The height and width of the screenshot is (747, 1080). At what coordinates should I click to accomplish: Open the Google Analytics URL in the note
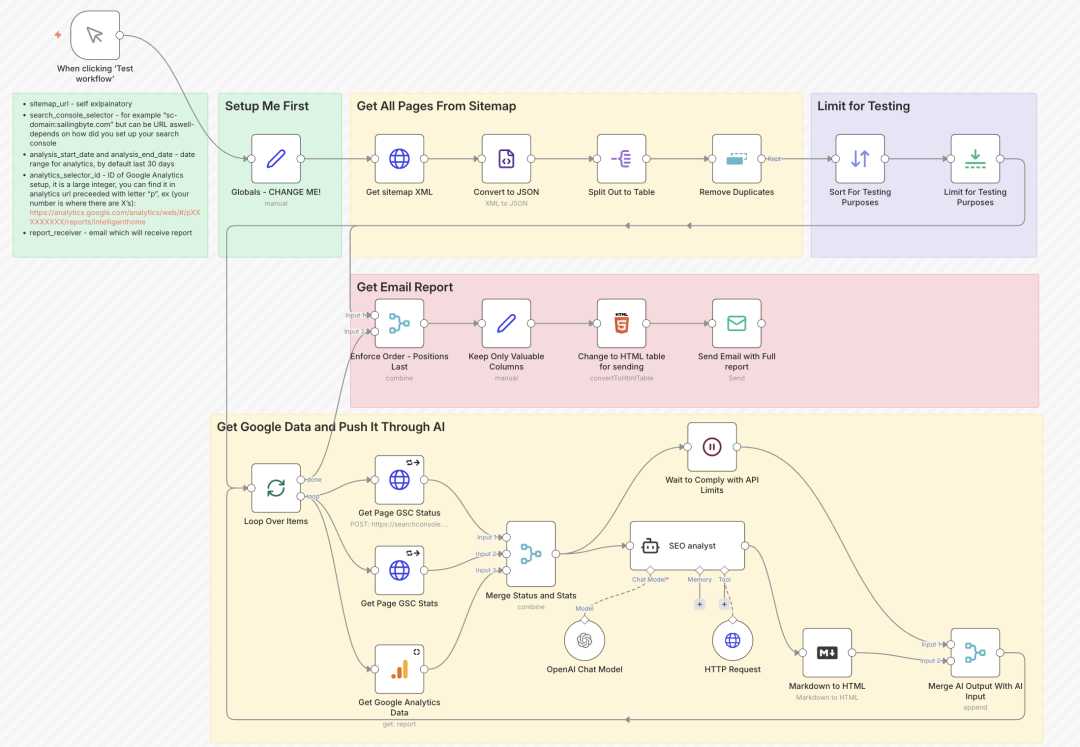[x=114, y=213]
